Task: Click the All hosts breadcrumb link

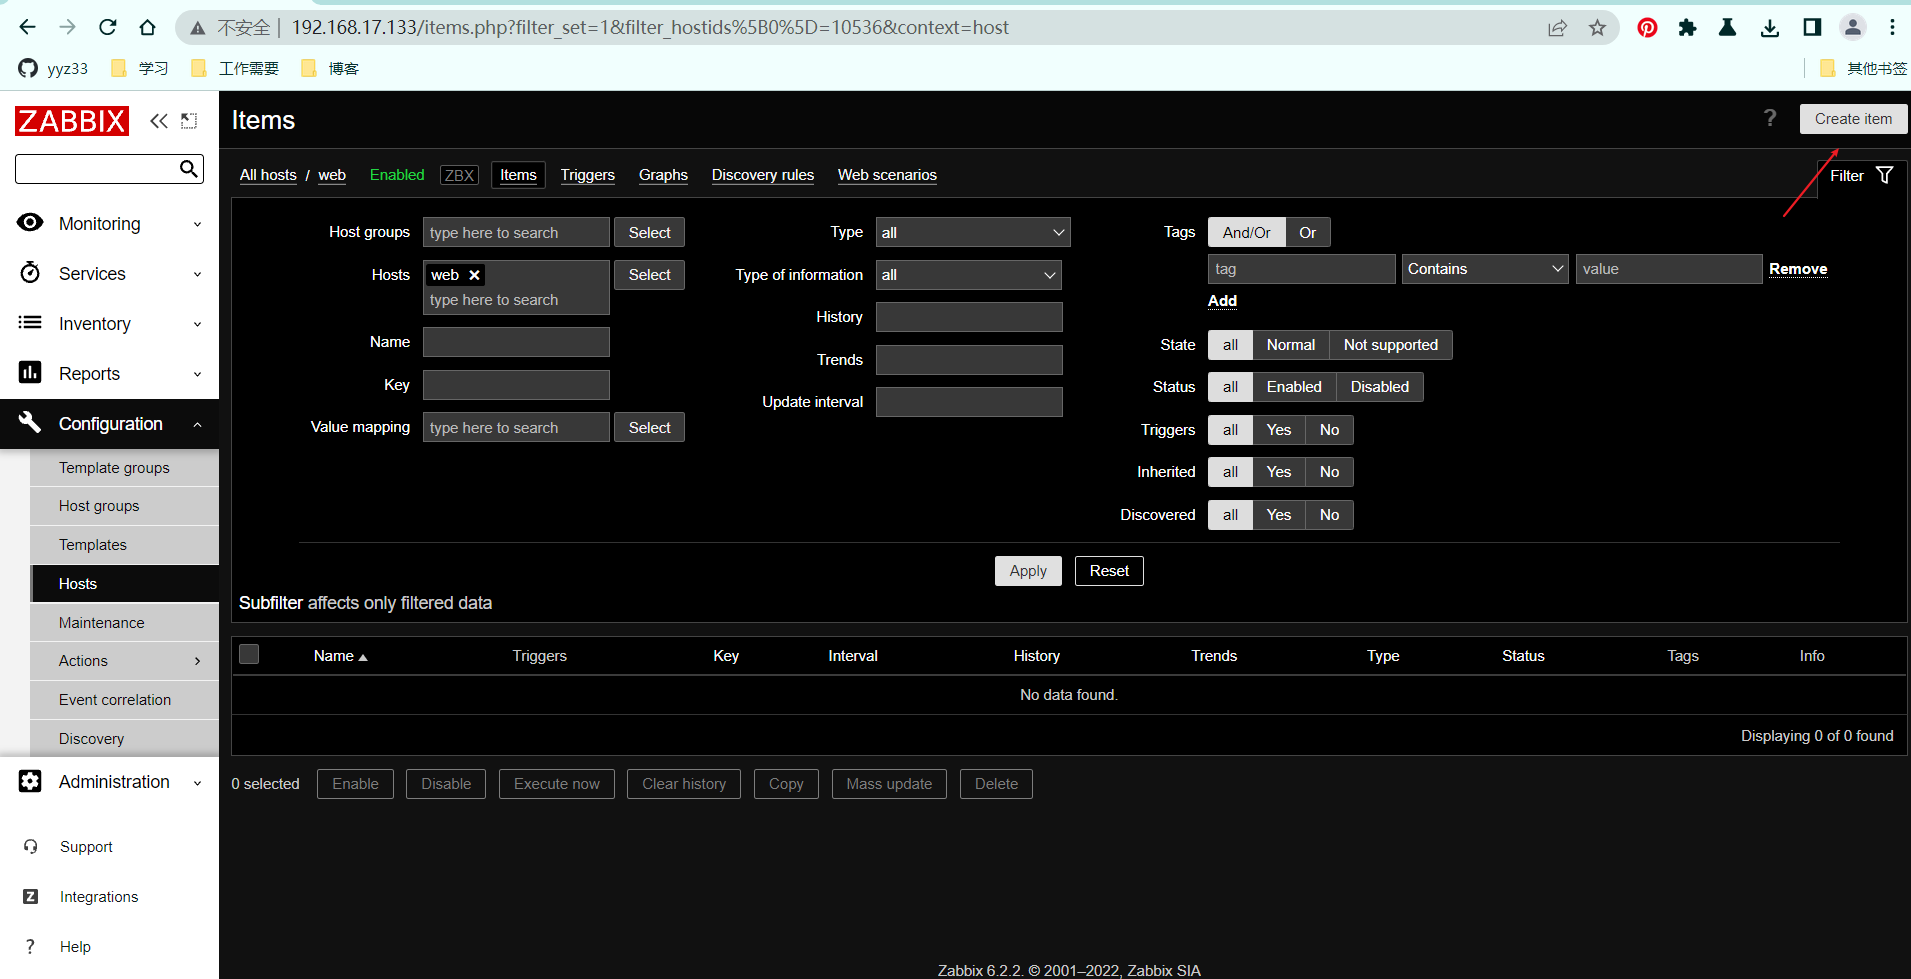Action: 268,175
